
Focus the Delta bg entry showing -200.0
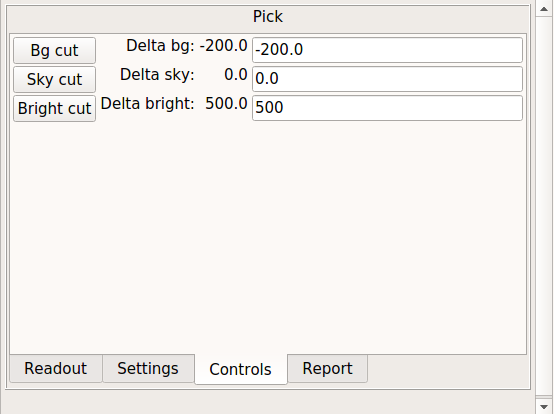(387, 50)
